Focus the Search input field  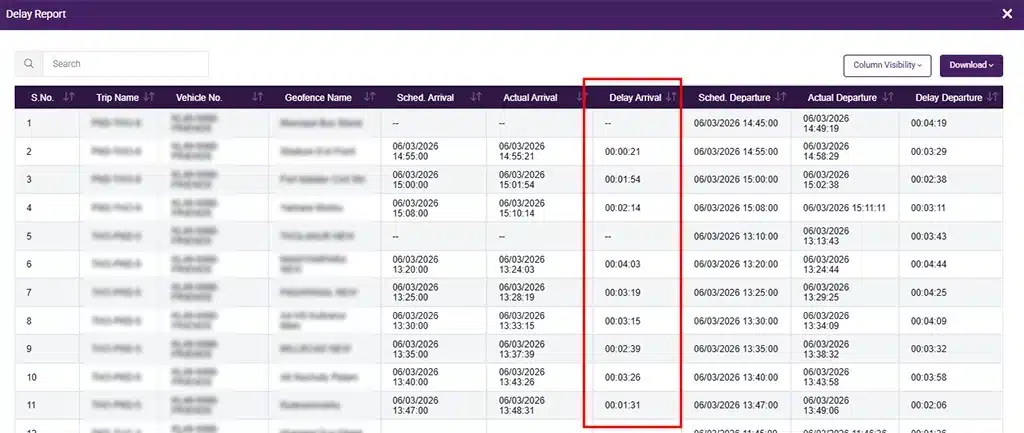[x=126, y=64]
